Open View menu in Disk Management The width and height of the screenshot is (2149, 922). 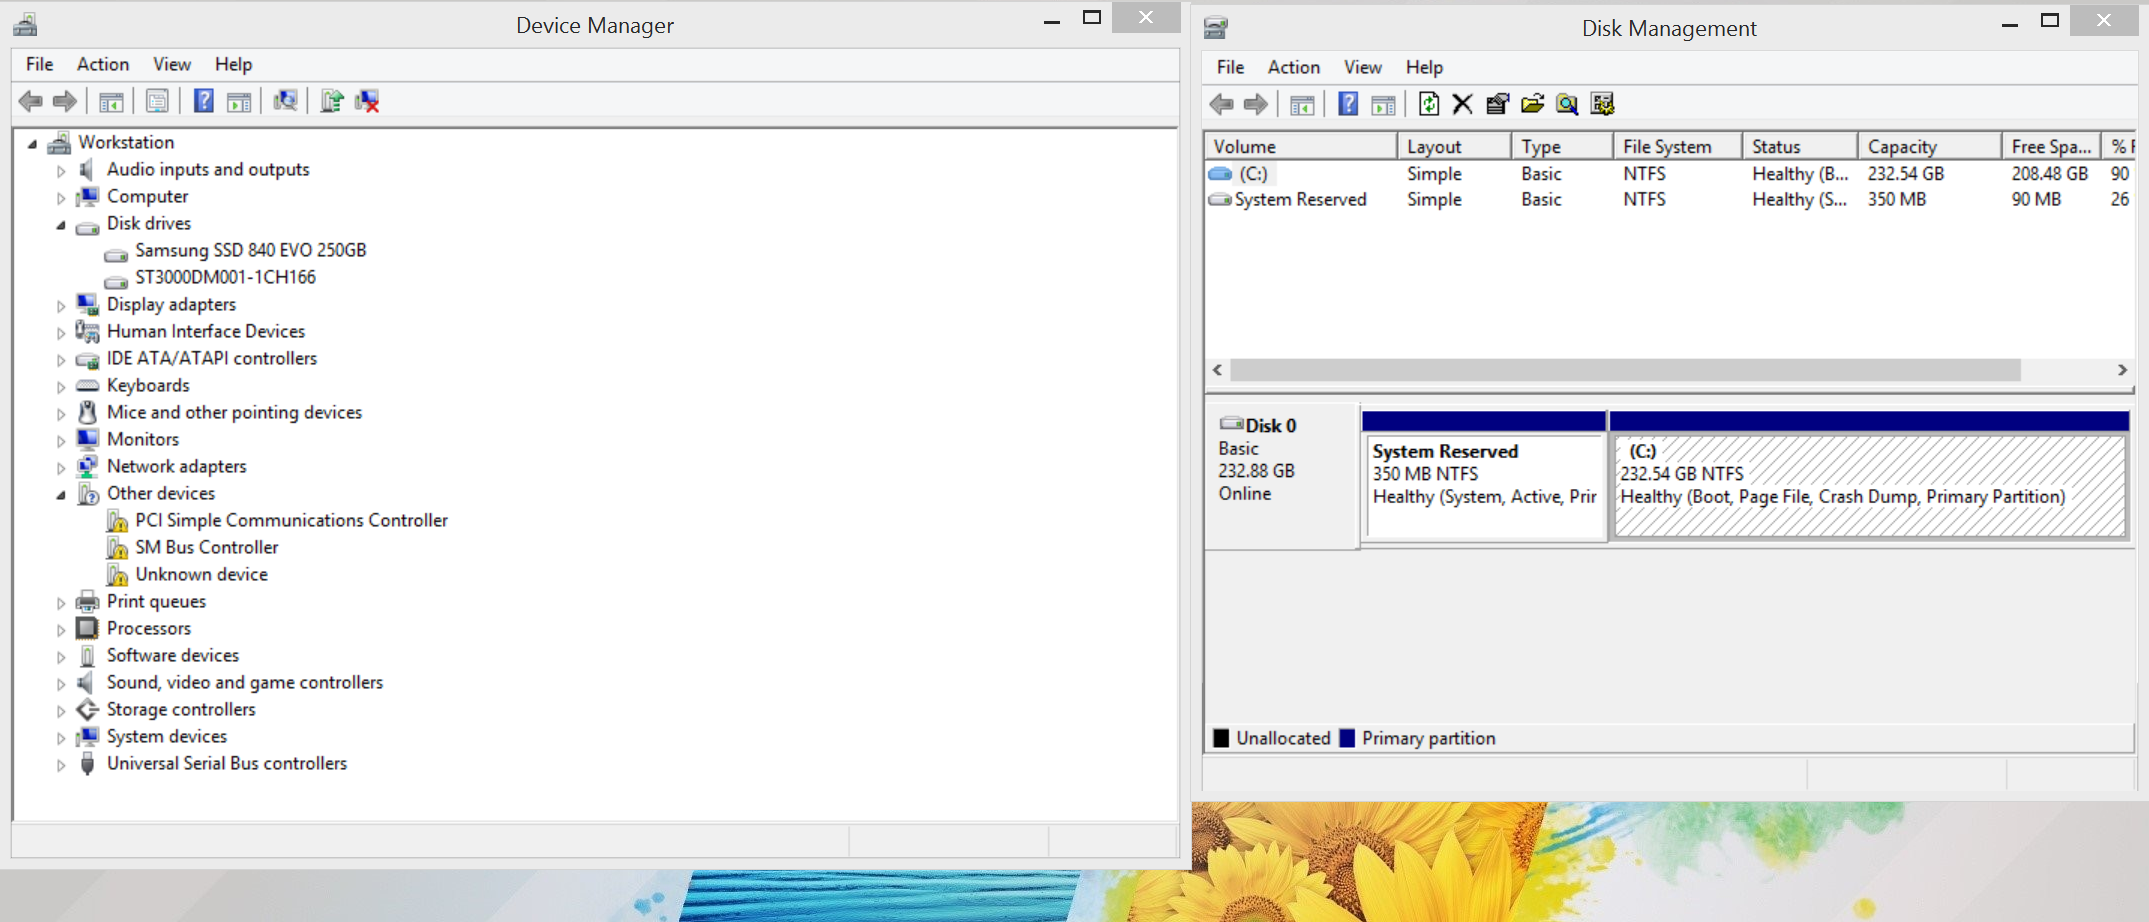(x=1363, y=67)
